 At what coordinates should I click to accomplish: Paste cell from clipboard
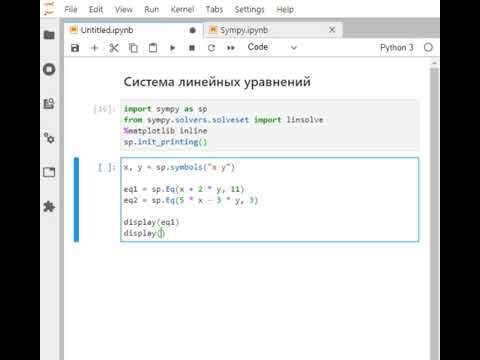(x=153, y=48)
